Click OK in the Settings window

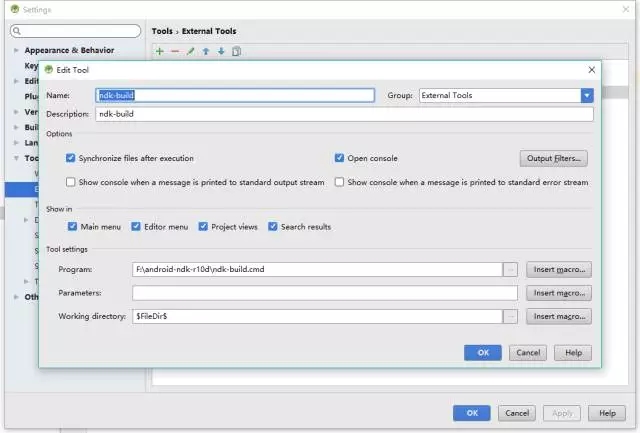[471, 413]
